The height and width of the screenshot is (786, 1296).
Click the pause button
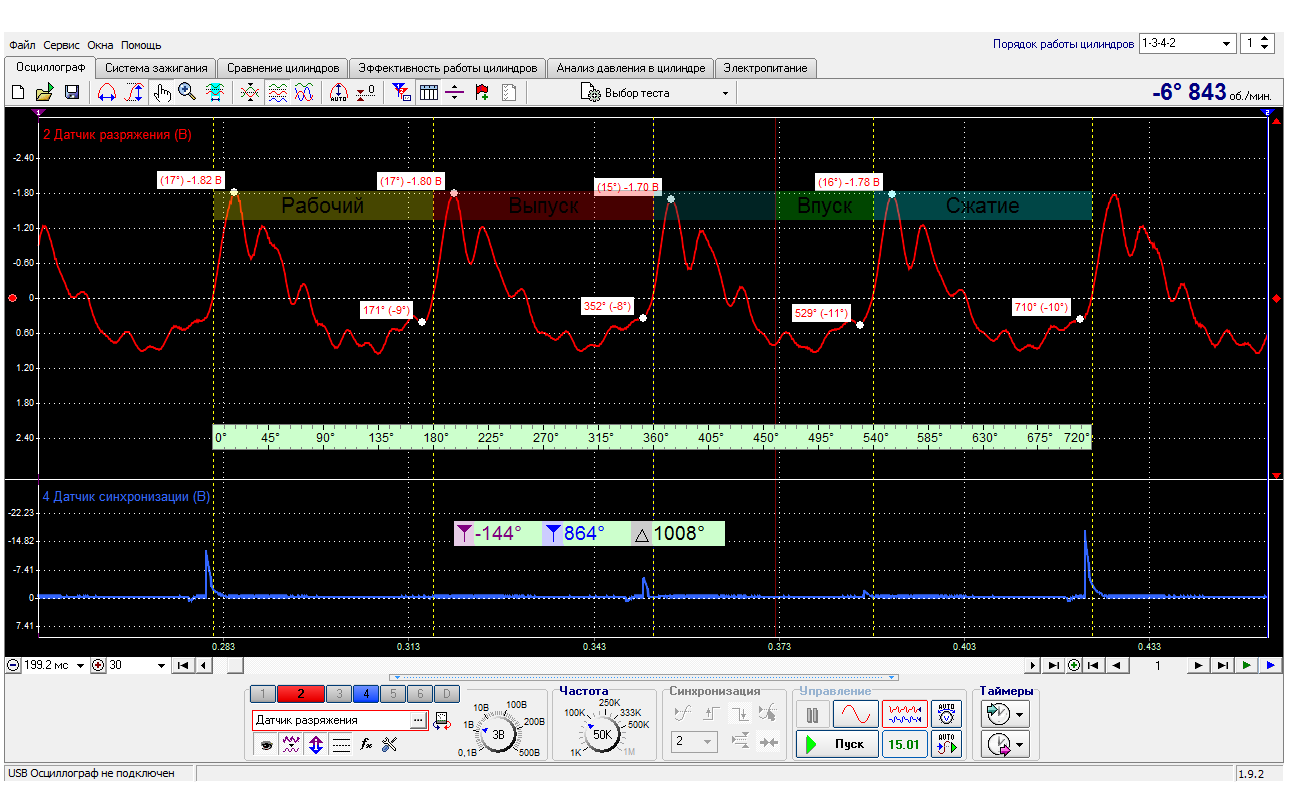coord(813,714)
